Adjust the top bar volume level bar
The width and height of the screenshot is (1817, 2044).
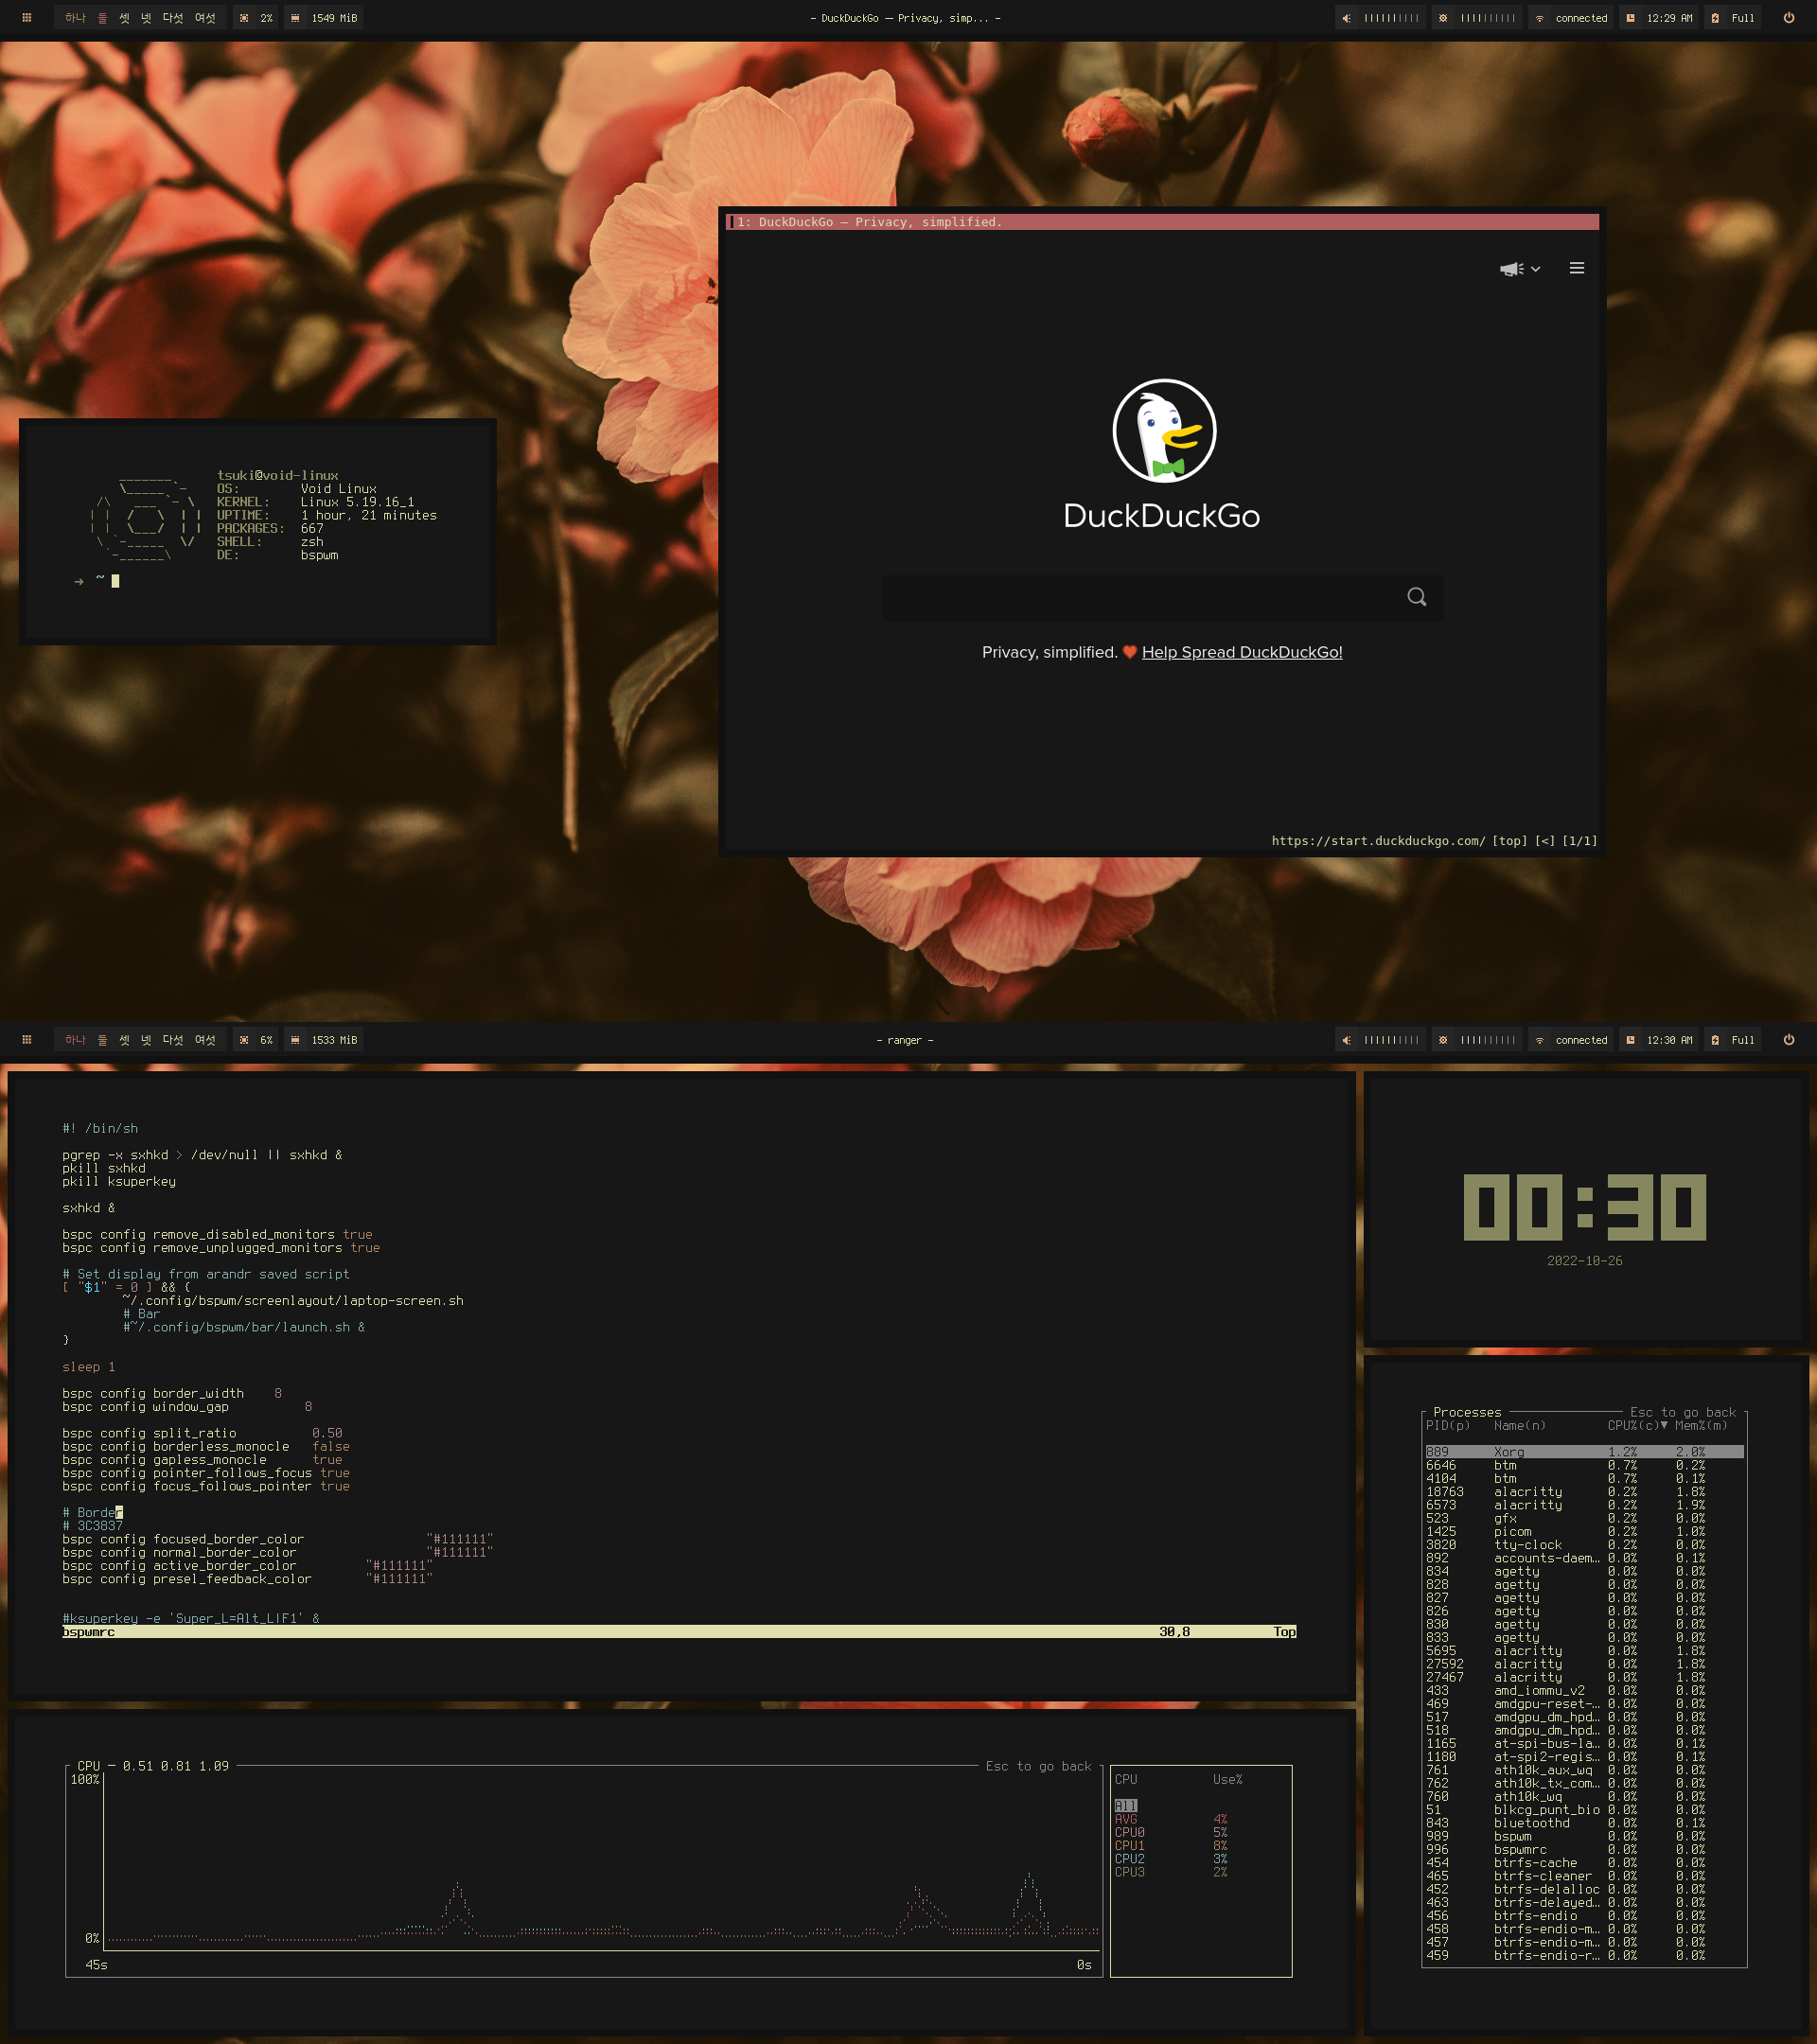(1390, 18)
